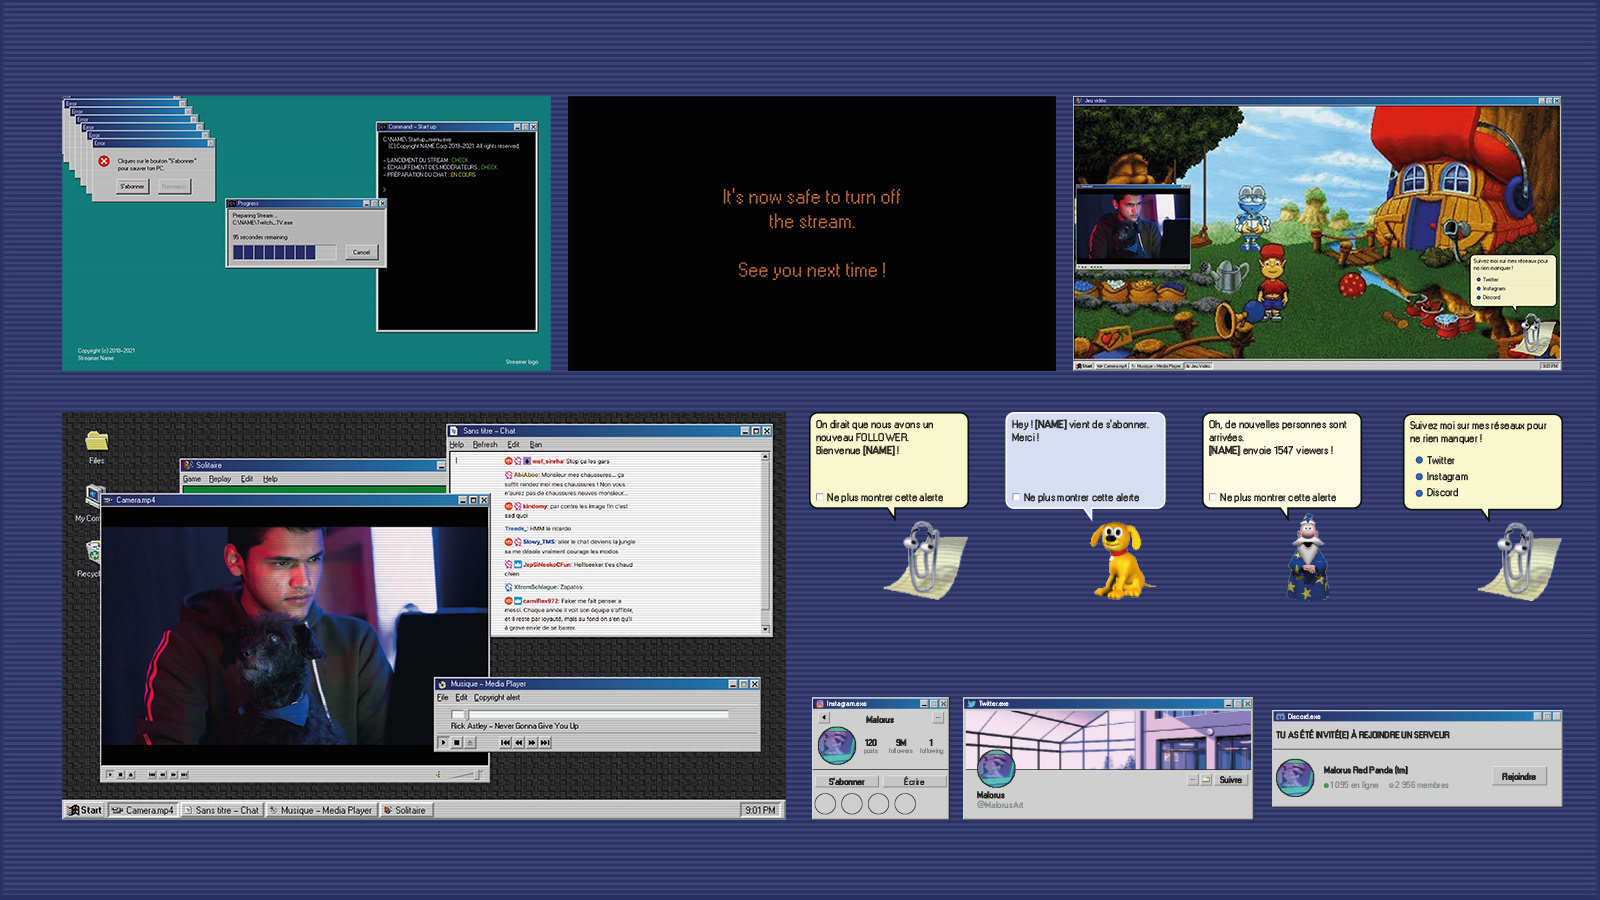Switch to Camera.mp4 taskbar button

click(x=143, y=810)
